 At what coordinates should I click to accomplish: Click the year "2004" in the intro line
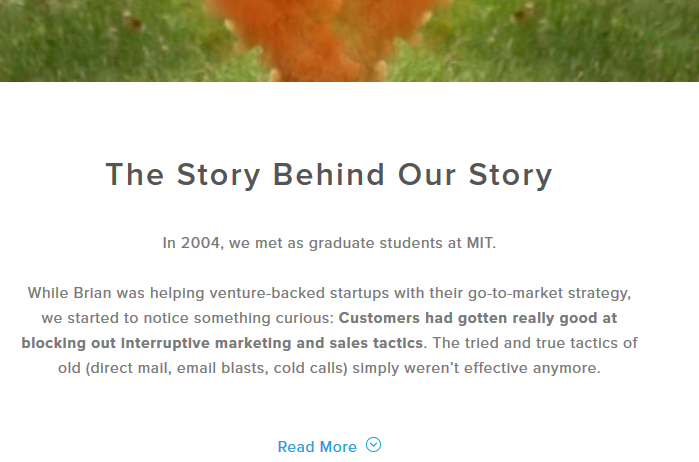201,243
